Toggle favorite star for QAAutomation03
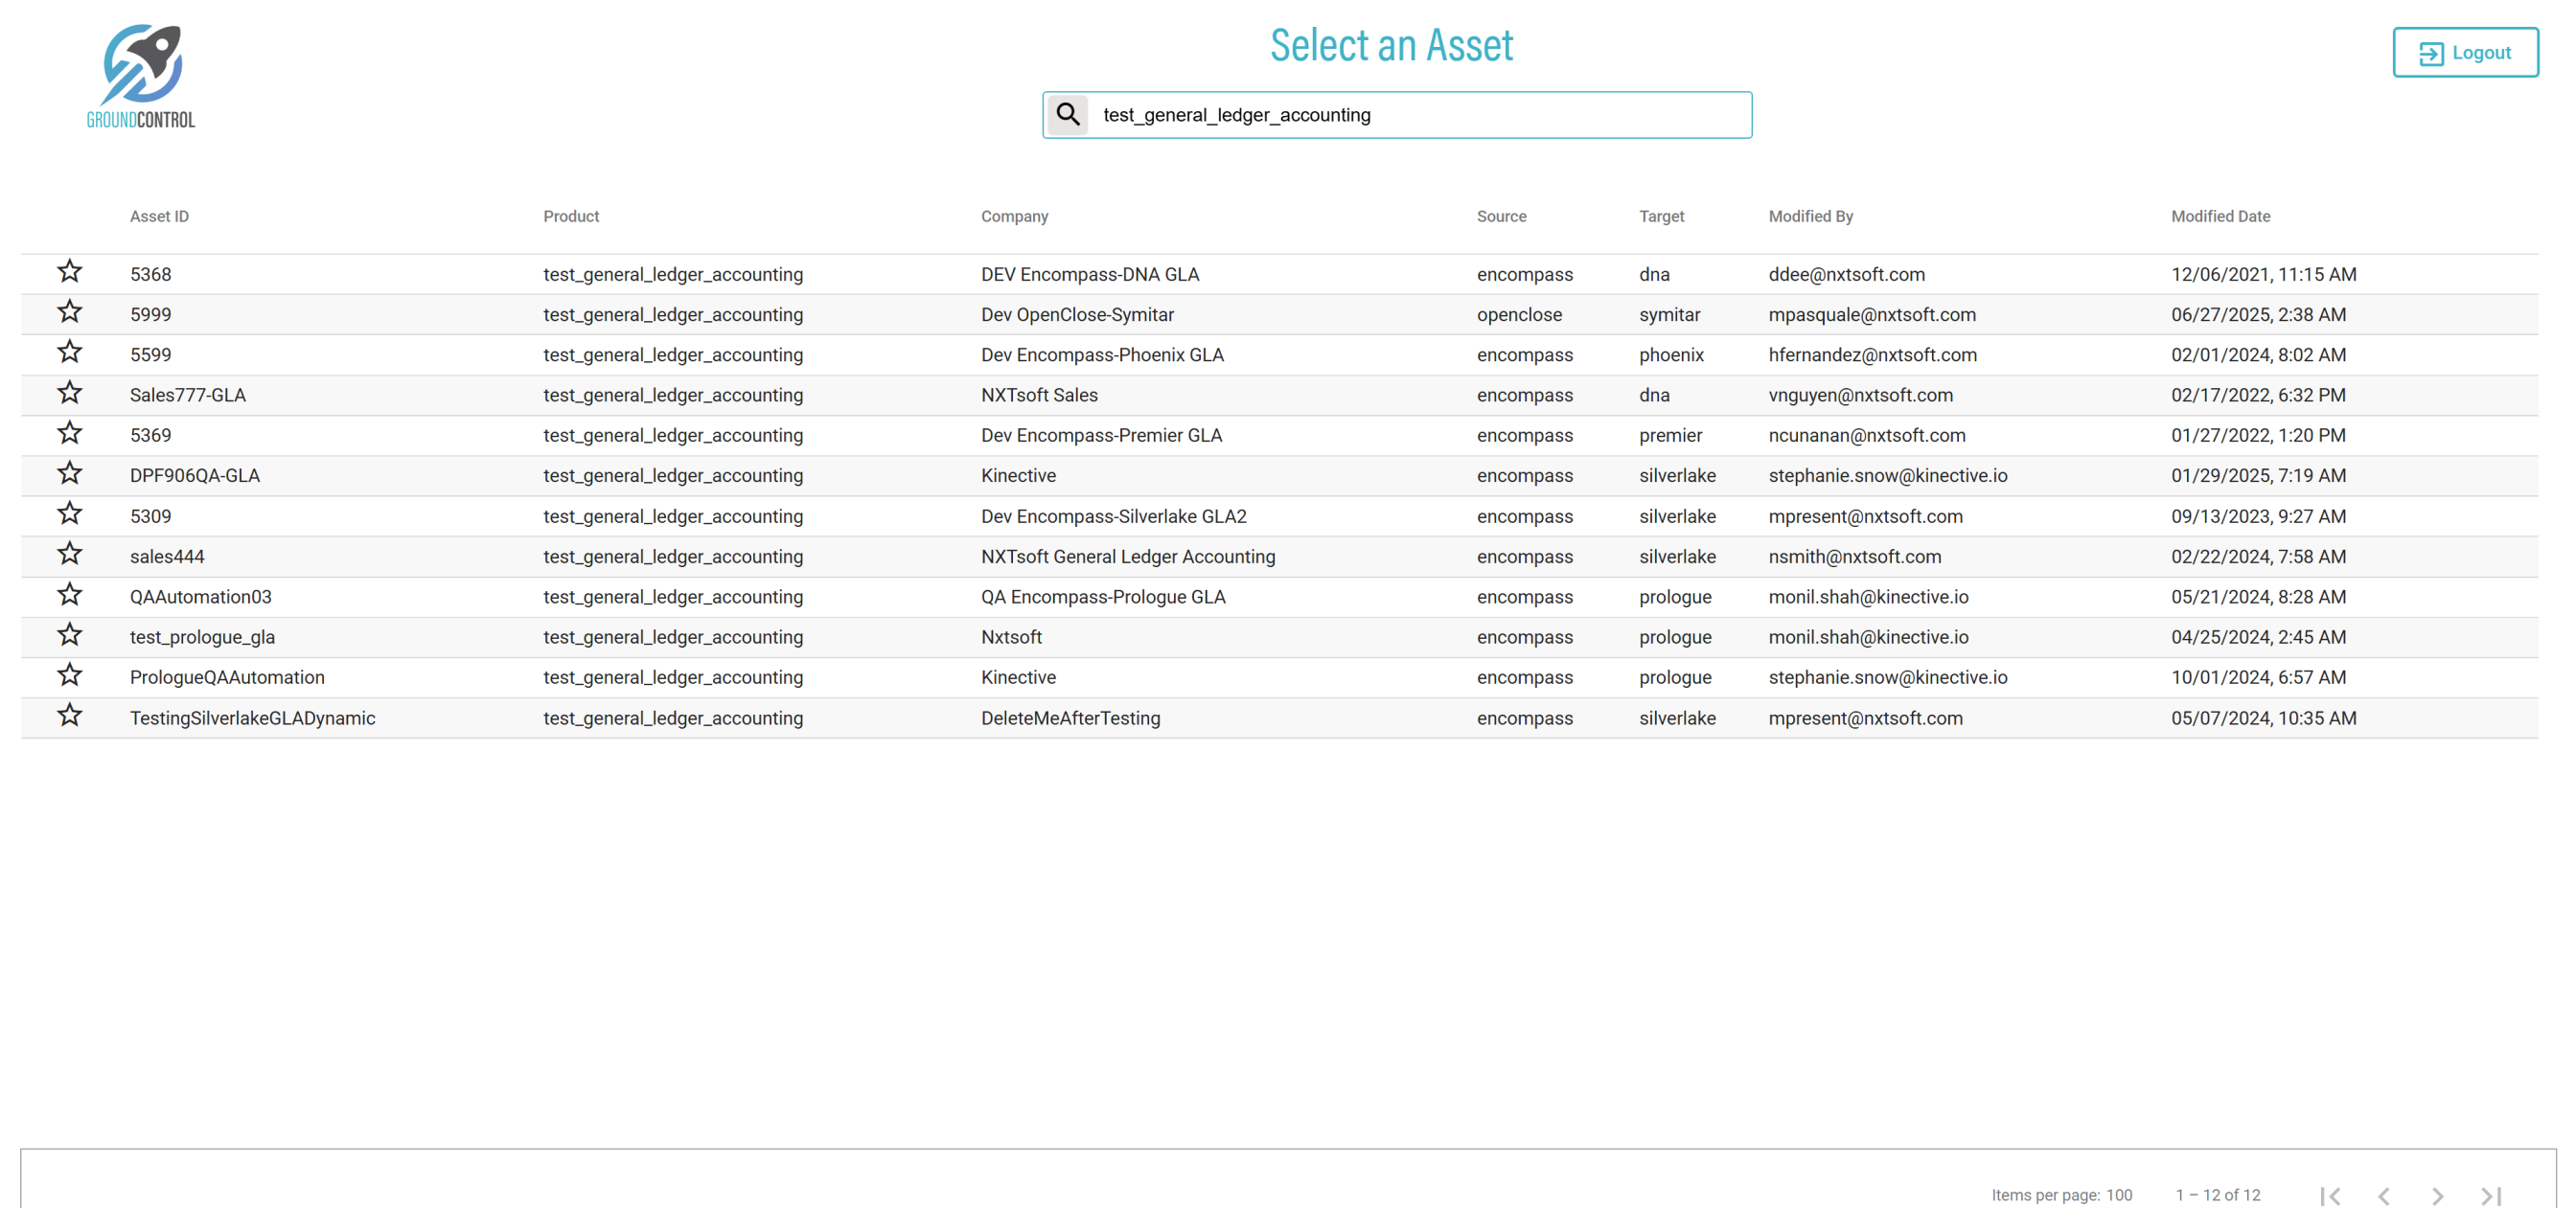2576x1208 pixels. (69, 595)
